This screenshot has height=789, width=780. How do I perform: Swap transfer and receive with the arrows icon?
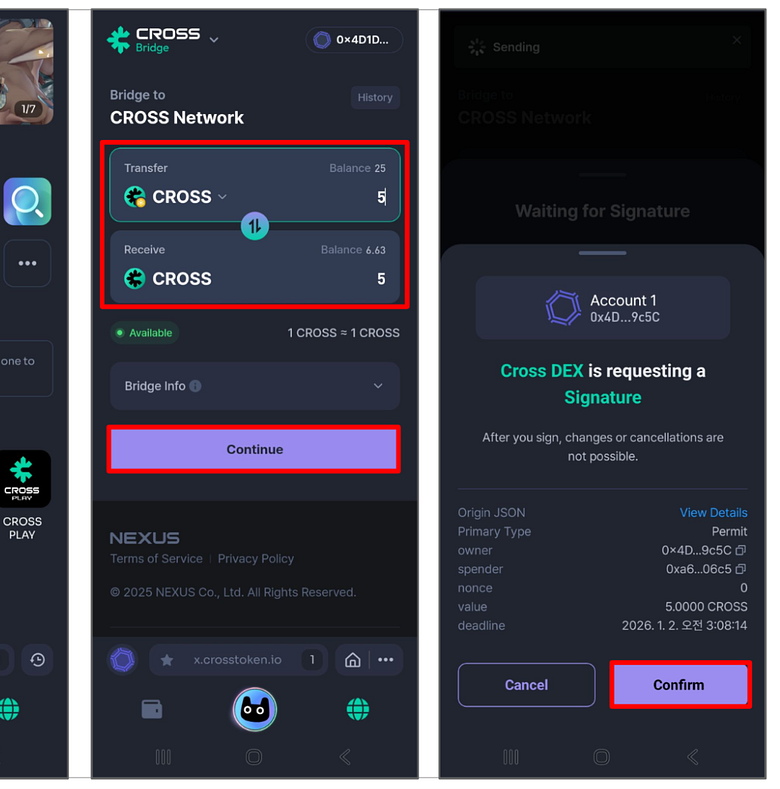click(255, 226)
